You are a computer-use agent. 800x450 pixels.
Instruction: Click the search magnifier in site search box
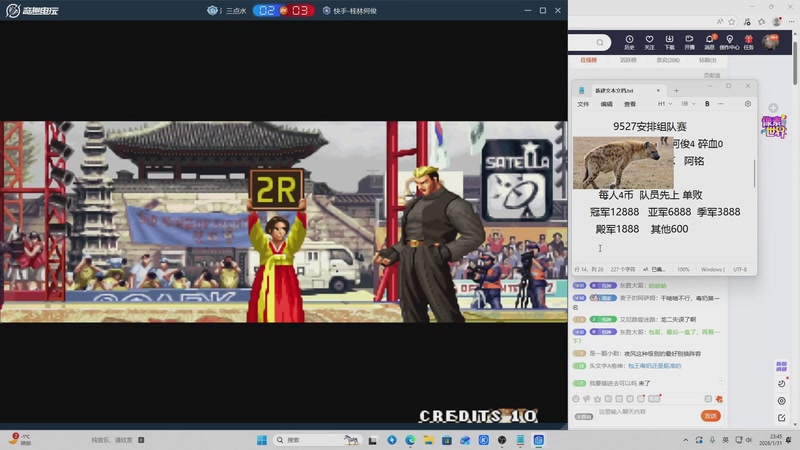600,42
